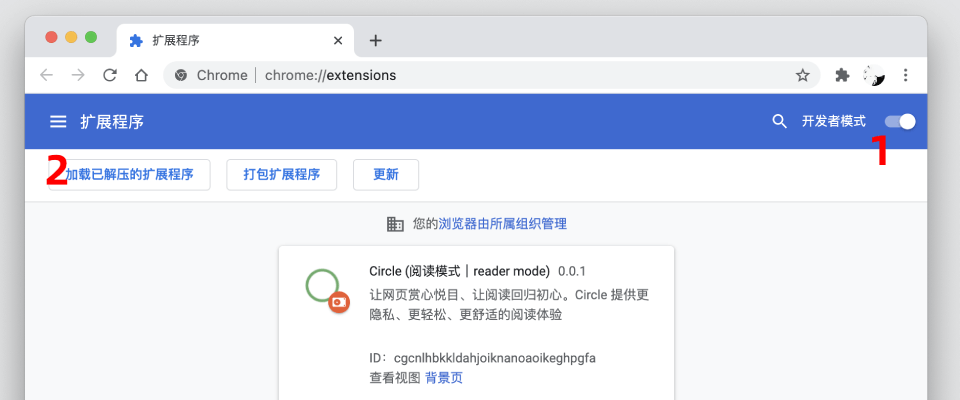
Task: Open the Chrome three-dot menu
Action: point(906,75)
